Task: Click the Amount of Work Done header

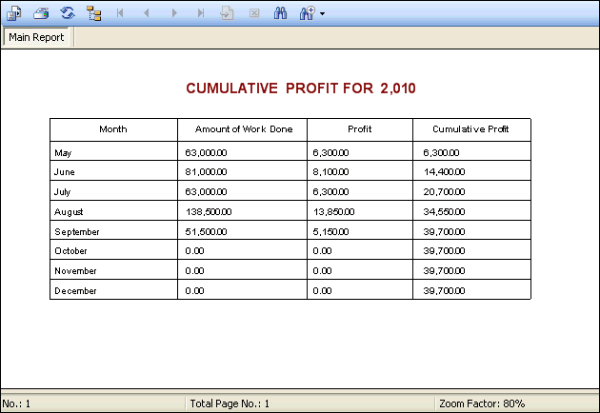Action: point(242,129)
